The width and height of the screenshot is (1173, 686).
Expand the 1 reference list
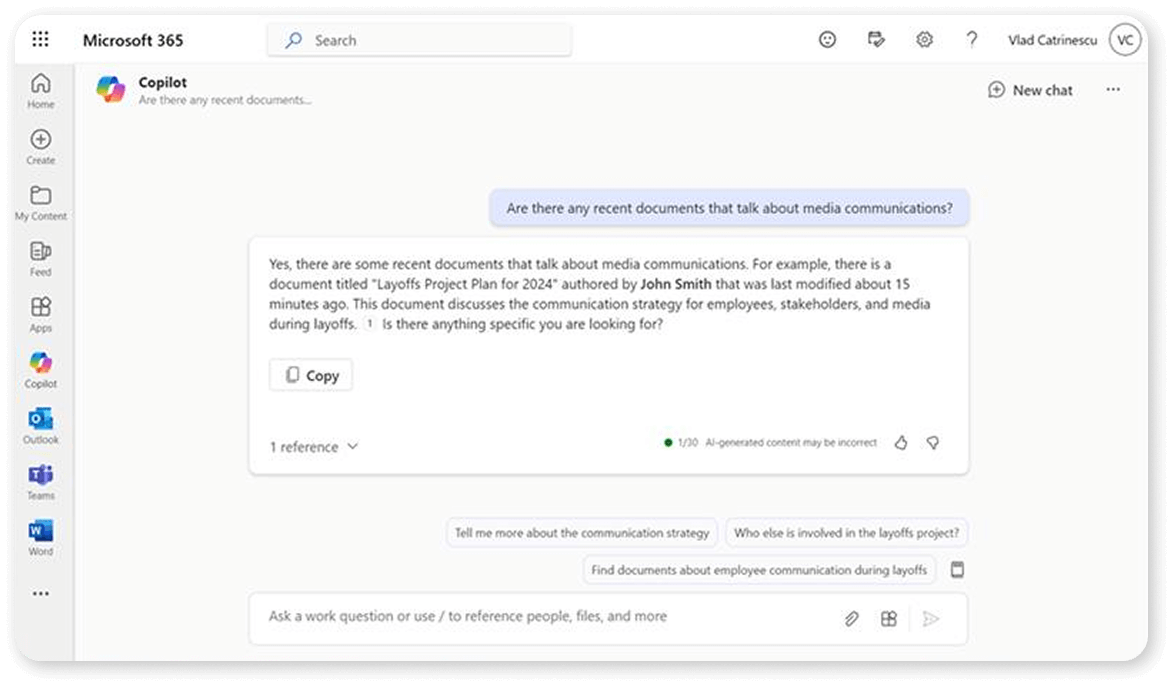[314, 447]
